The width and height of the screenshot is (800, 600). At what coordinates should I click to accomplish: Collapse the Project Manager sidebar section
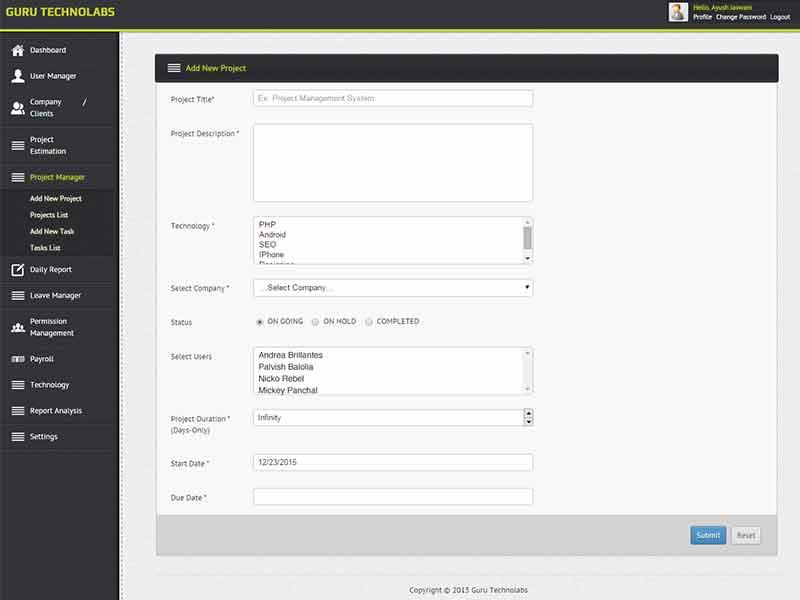click(57, 177)
